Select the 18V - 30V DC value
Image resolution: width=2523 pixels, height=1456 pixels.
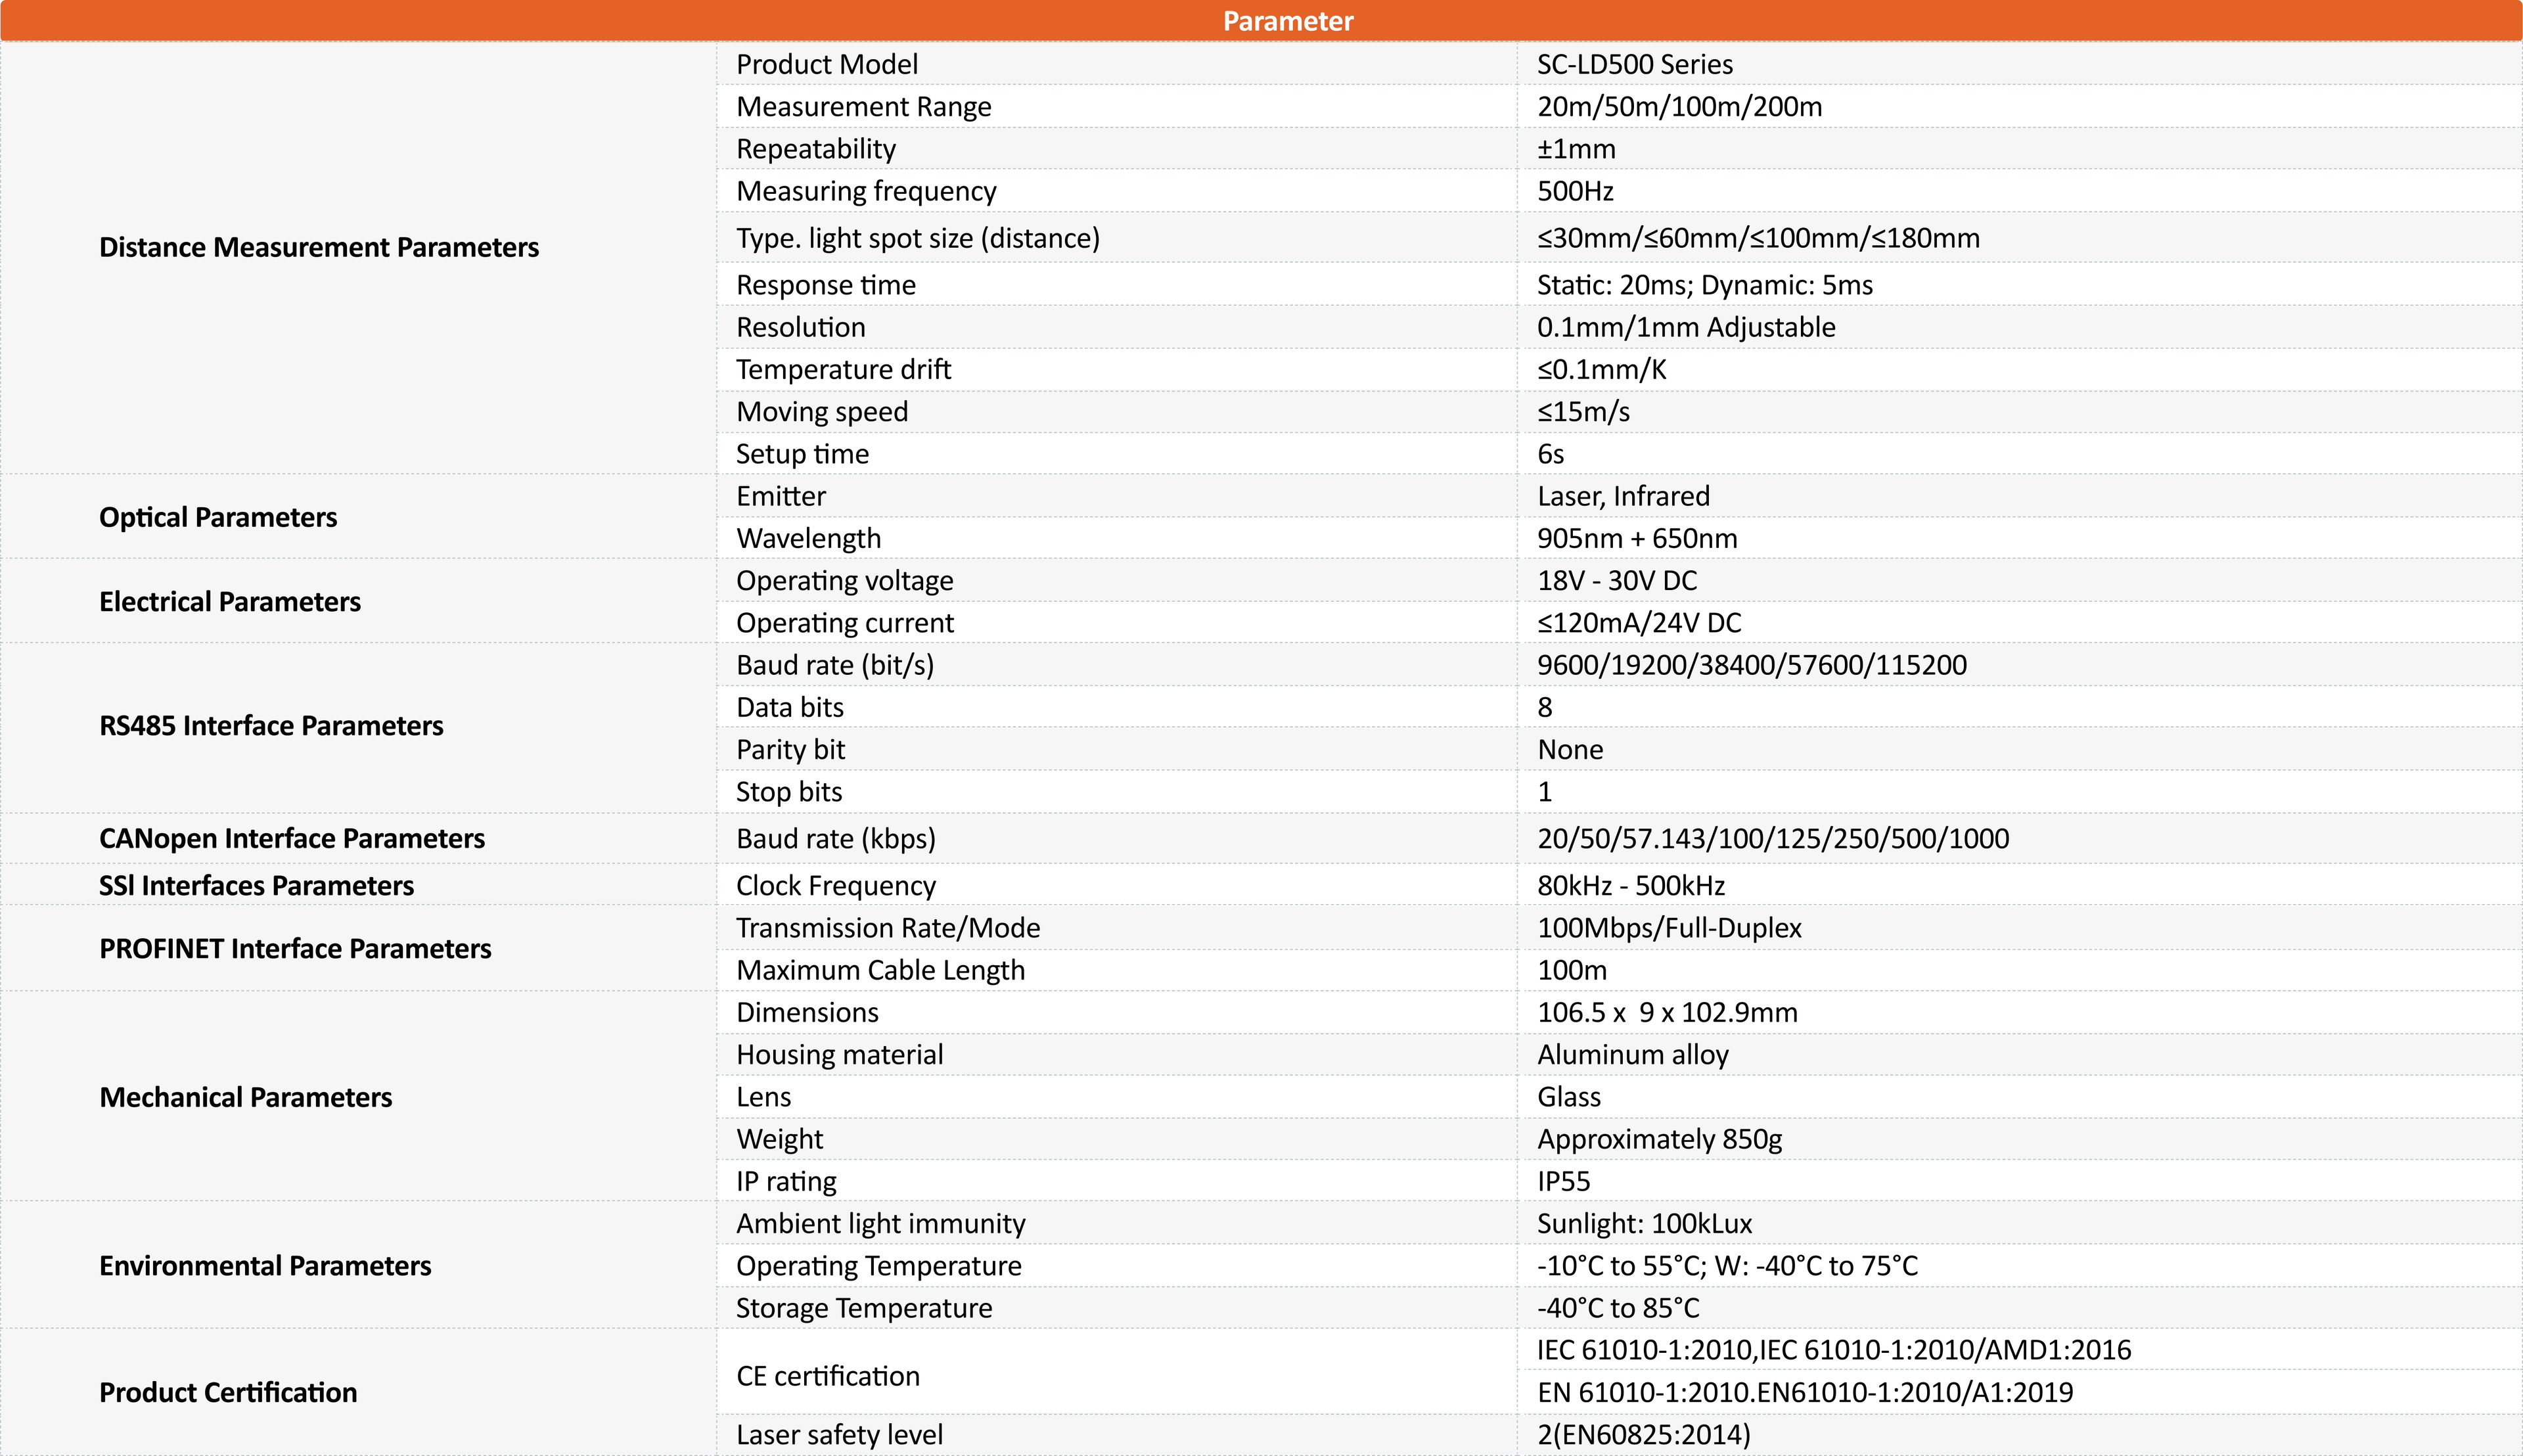pyautogui.click(x=1616, y=580)
